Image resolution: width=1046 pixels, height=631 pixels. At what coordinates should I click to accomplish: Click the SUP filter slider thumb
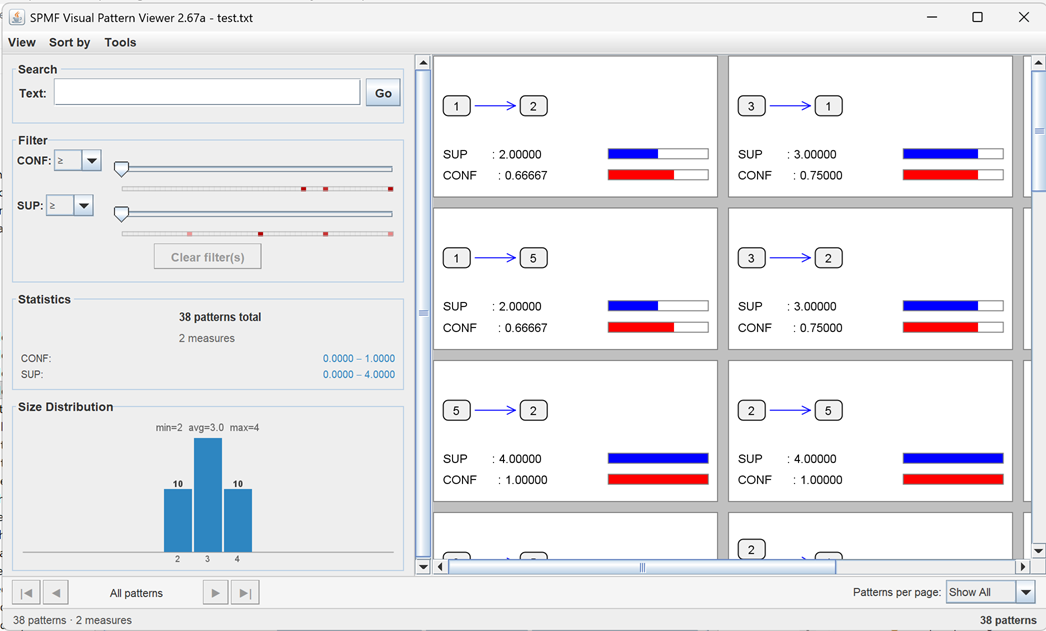pos(121,213)
